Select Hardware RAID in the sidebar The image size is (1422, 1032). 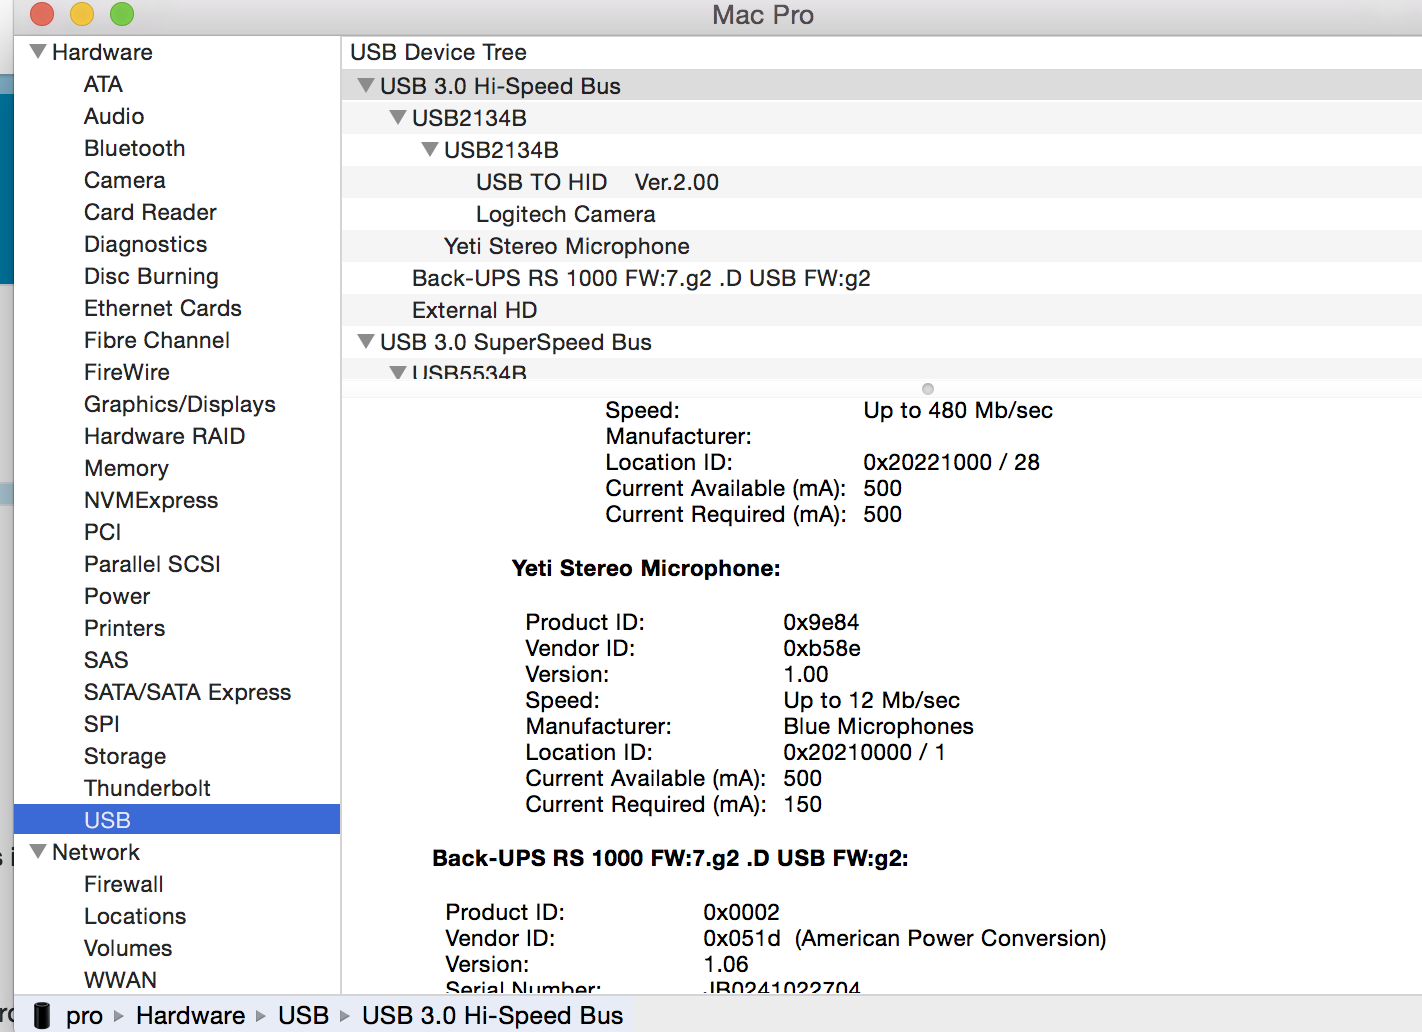(x=165, y=436)
